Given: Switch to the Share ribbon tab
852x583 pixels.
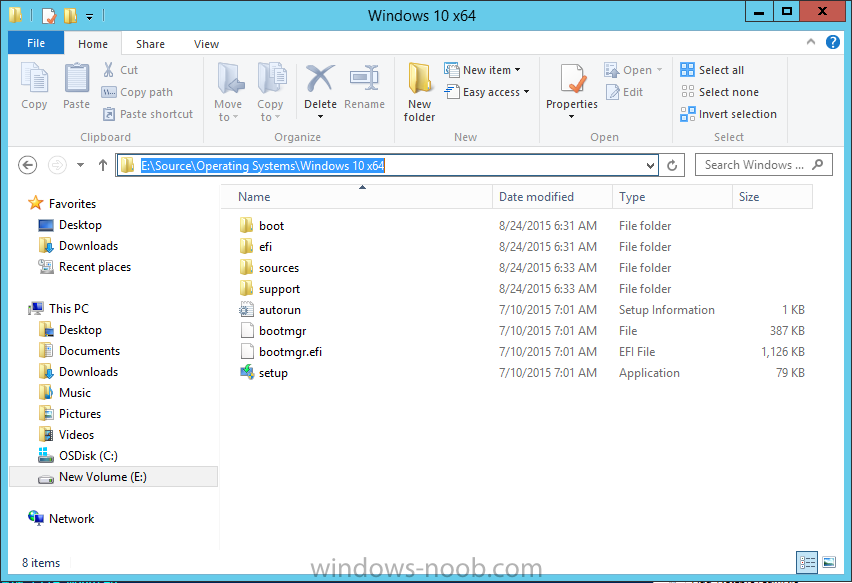Looking at the screenshot, I should point(151,44).
